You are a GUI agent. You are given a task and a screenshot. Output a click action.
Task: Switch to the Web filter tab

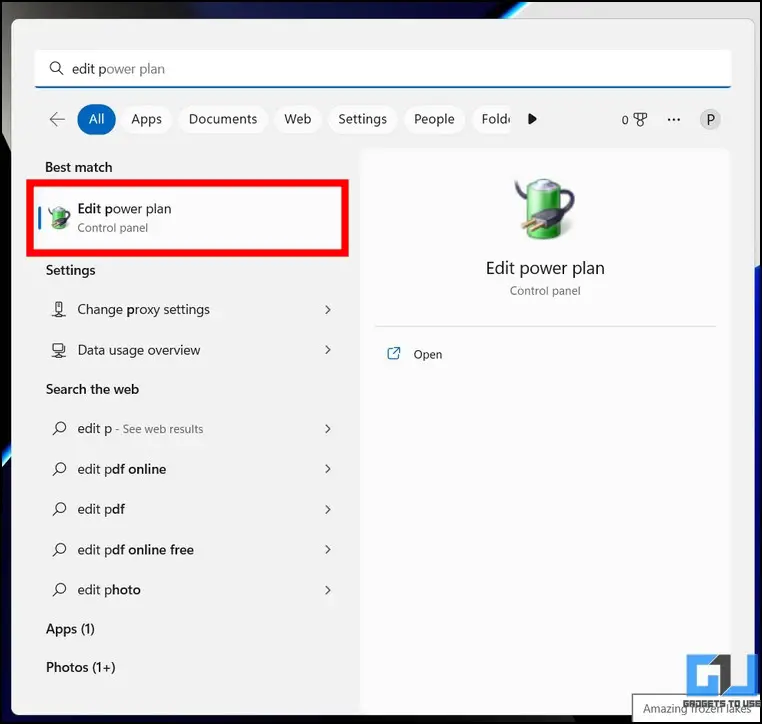(x=297, y=119)
